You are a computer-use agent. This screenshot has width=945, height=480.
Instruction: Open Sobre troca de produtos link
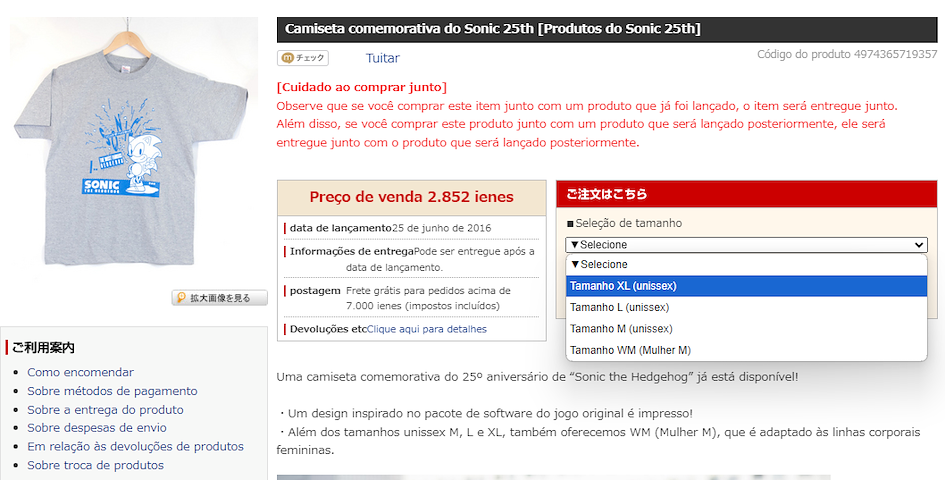95,465
